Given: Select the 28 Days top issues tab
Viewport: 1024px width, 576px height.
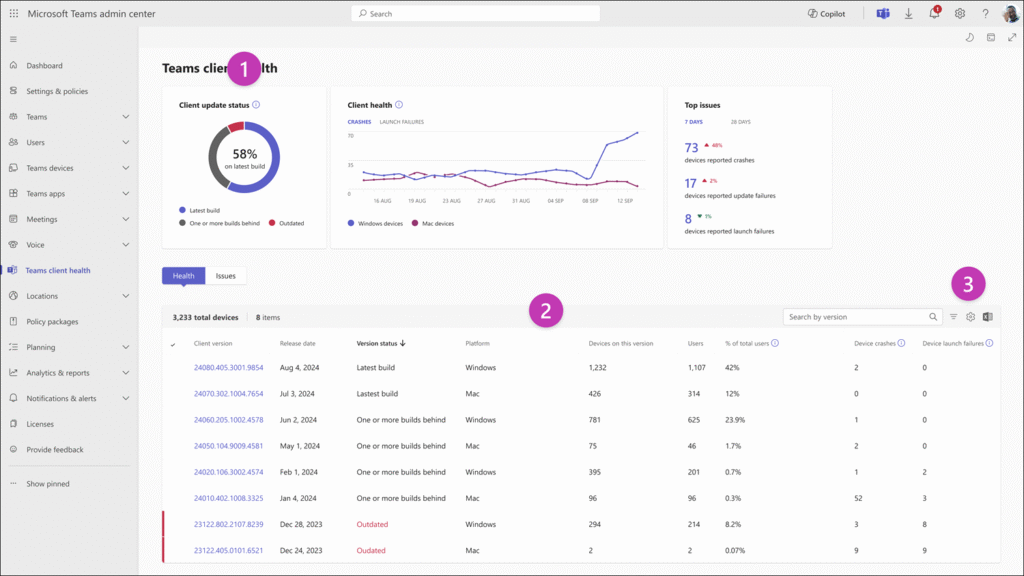Looking at the screenshot, I should pos(741,122).
